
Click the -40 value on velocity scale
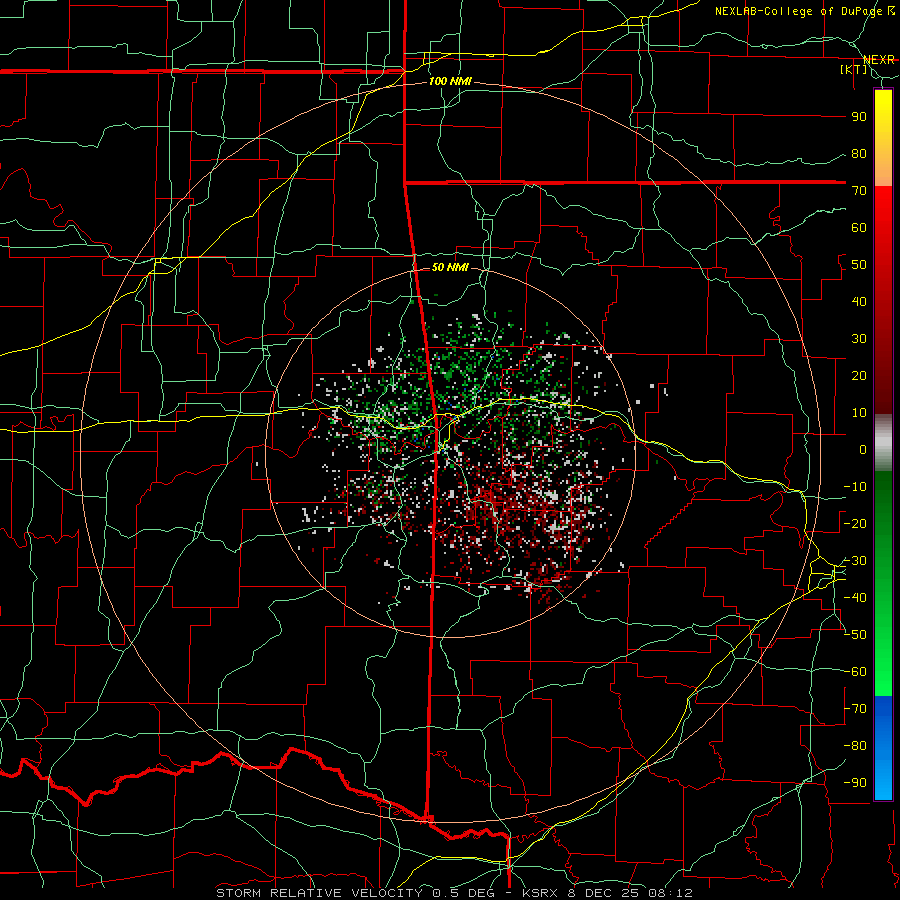coord(856,598)
